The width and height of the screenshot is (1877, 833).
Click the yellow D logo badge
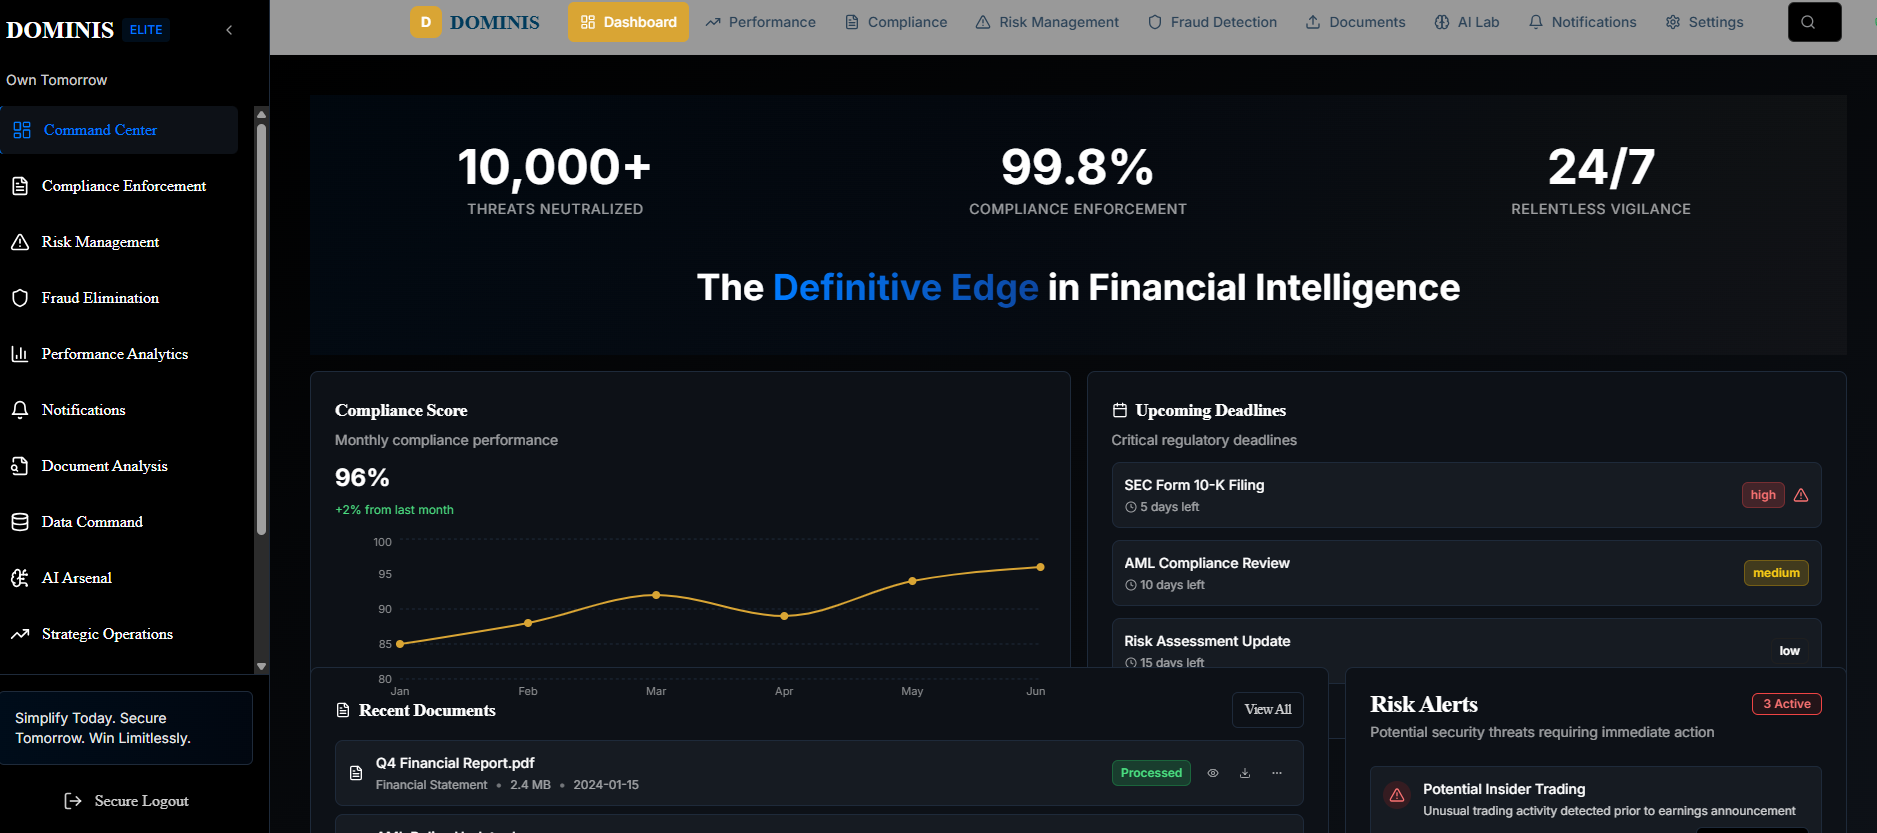point(426,22)
